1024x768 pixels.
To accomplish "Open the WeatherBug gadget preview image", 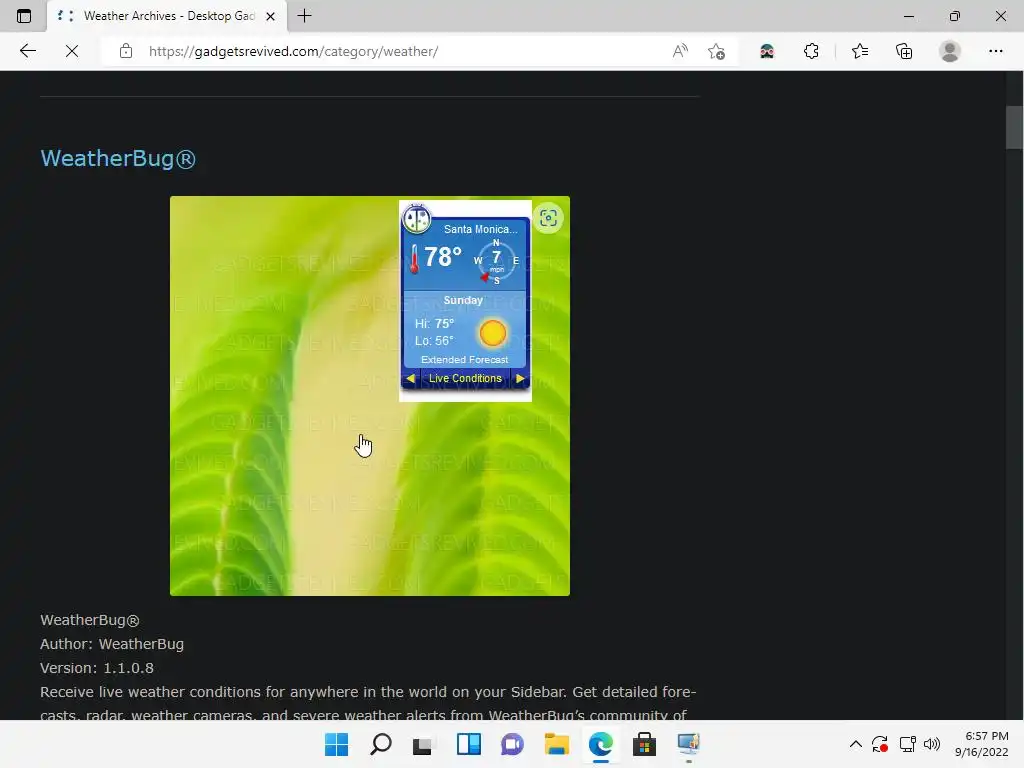I will 370,396.
